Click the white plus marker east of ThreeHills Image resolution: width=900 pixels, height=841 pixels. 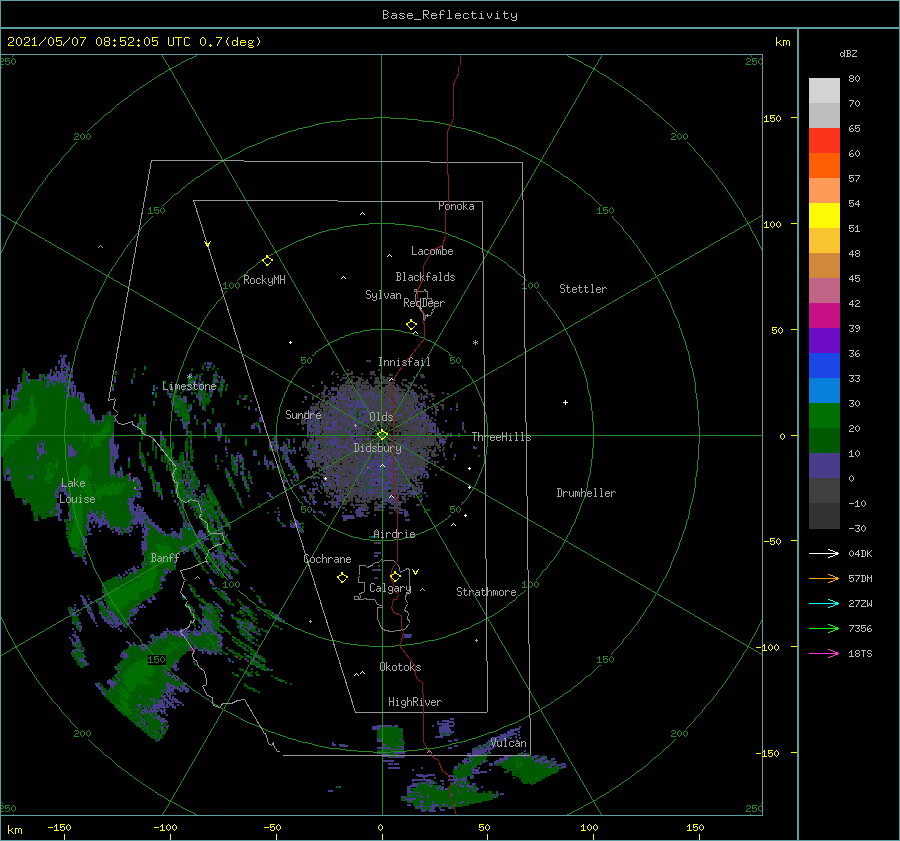(565, 402)
